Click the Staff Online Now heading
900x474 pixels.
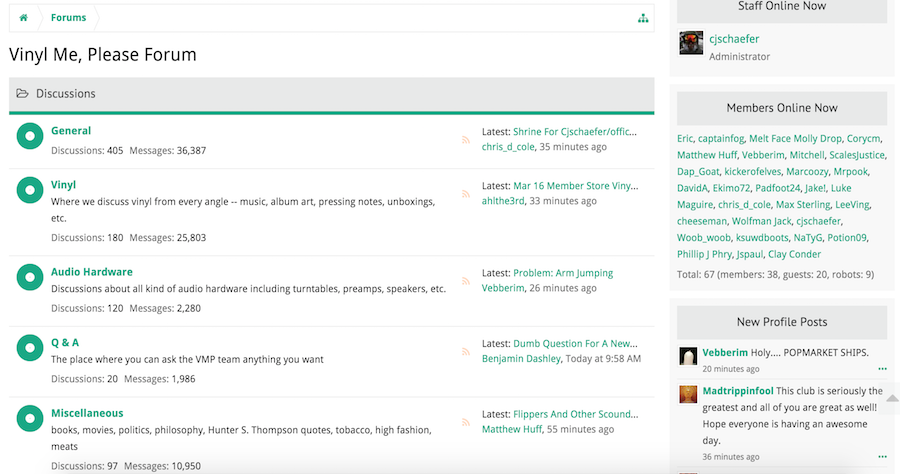click(x=782, y=6)
